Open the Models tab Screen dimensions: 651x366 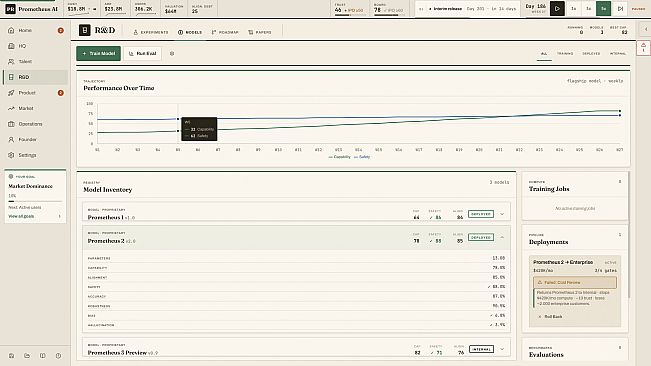point(190,32)
